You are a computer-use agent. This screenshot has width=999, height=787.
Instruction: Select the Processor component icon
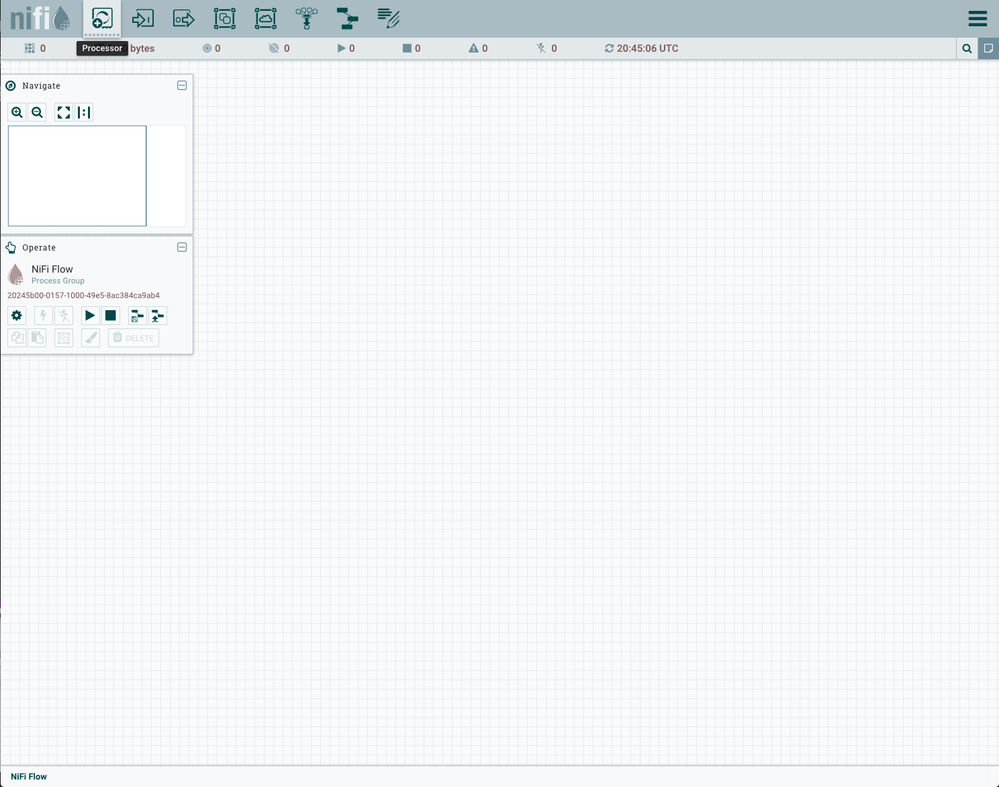(x=102, y=18)
